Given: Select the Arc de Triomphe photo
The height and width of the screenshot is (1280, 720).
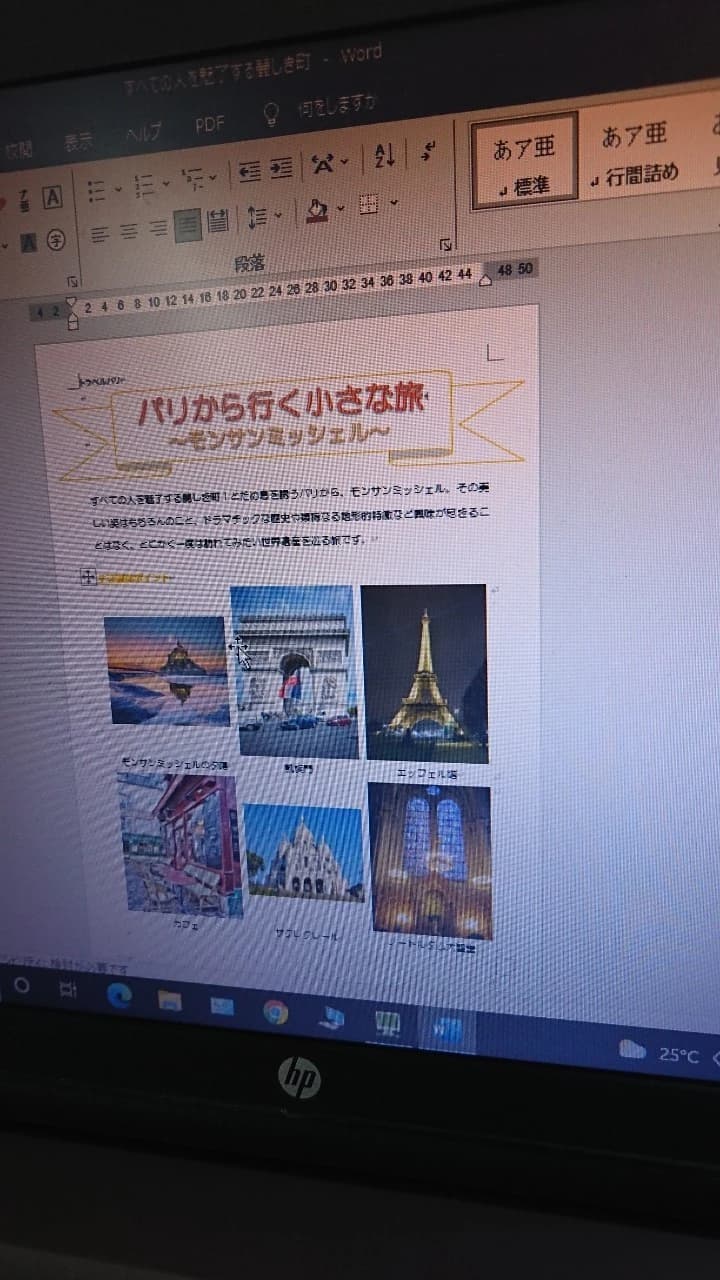Looking at the screenshot, I should tap(294, 673).
